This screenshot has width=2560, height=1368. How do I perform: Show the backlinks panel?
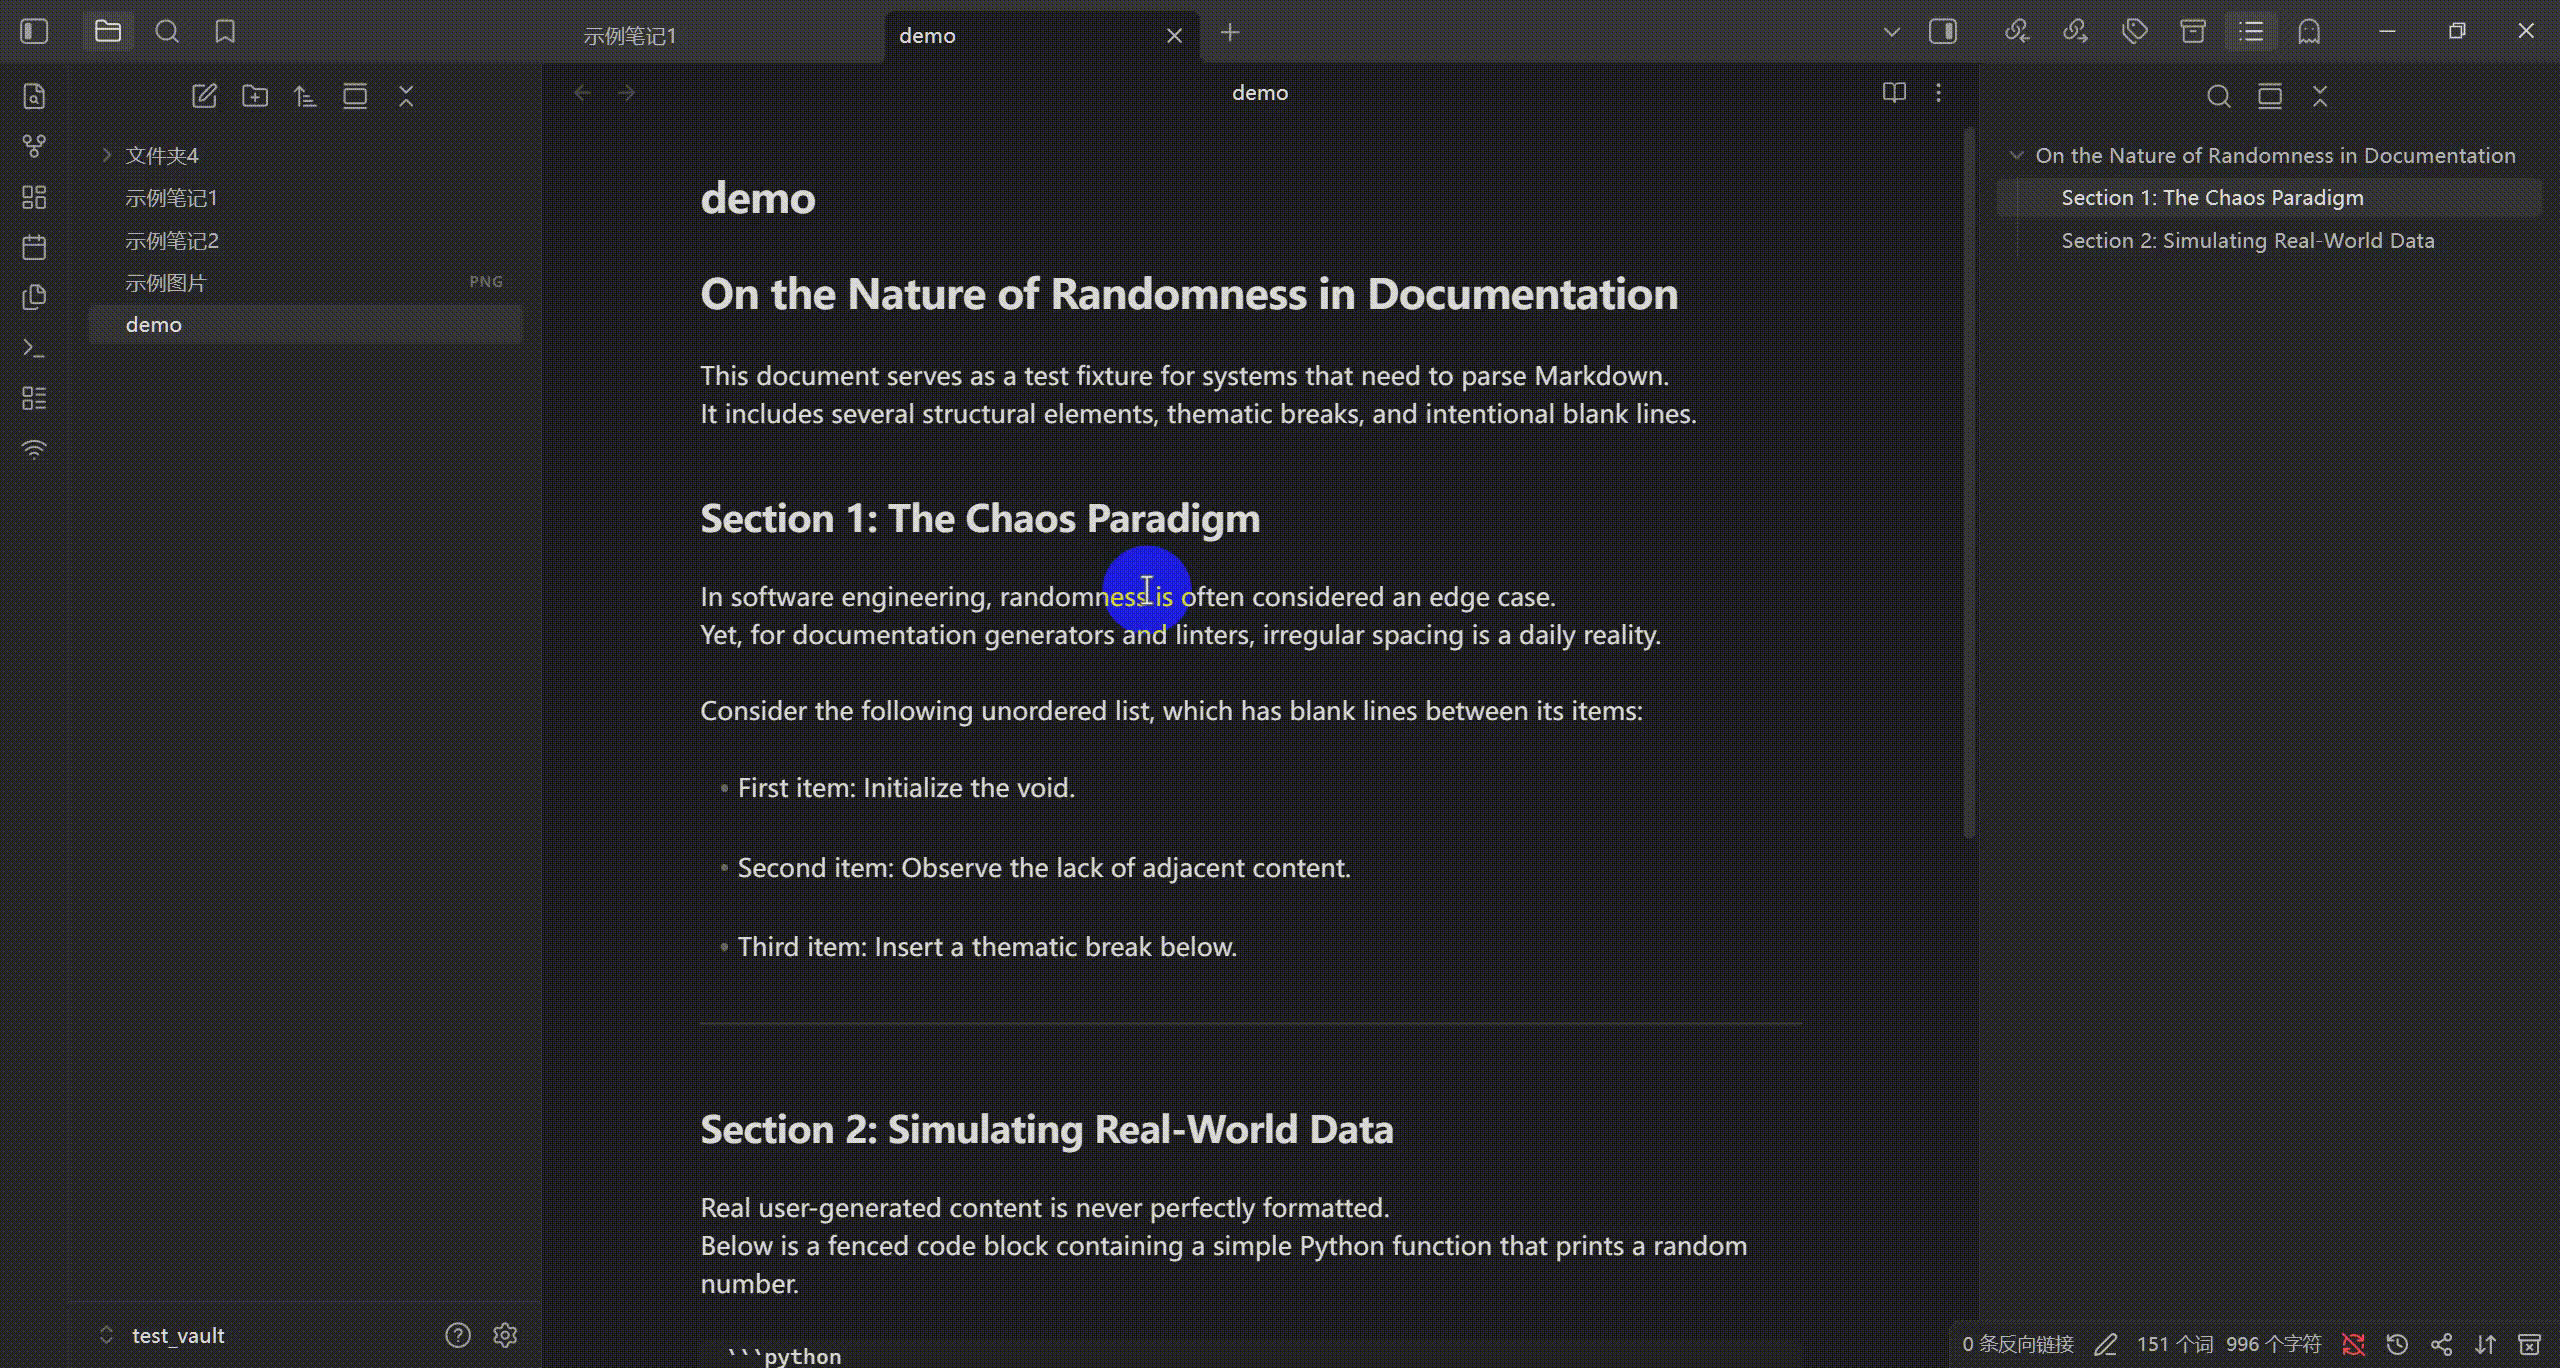(2016, 32)
